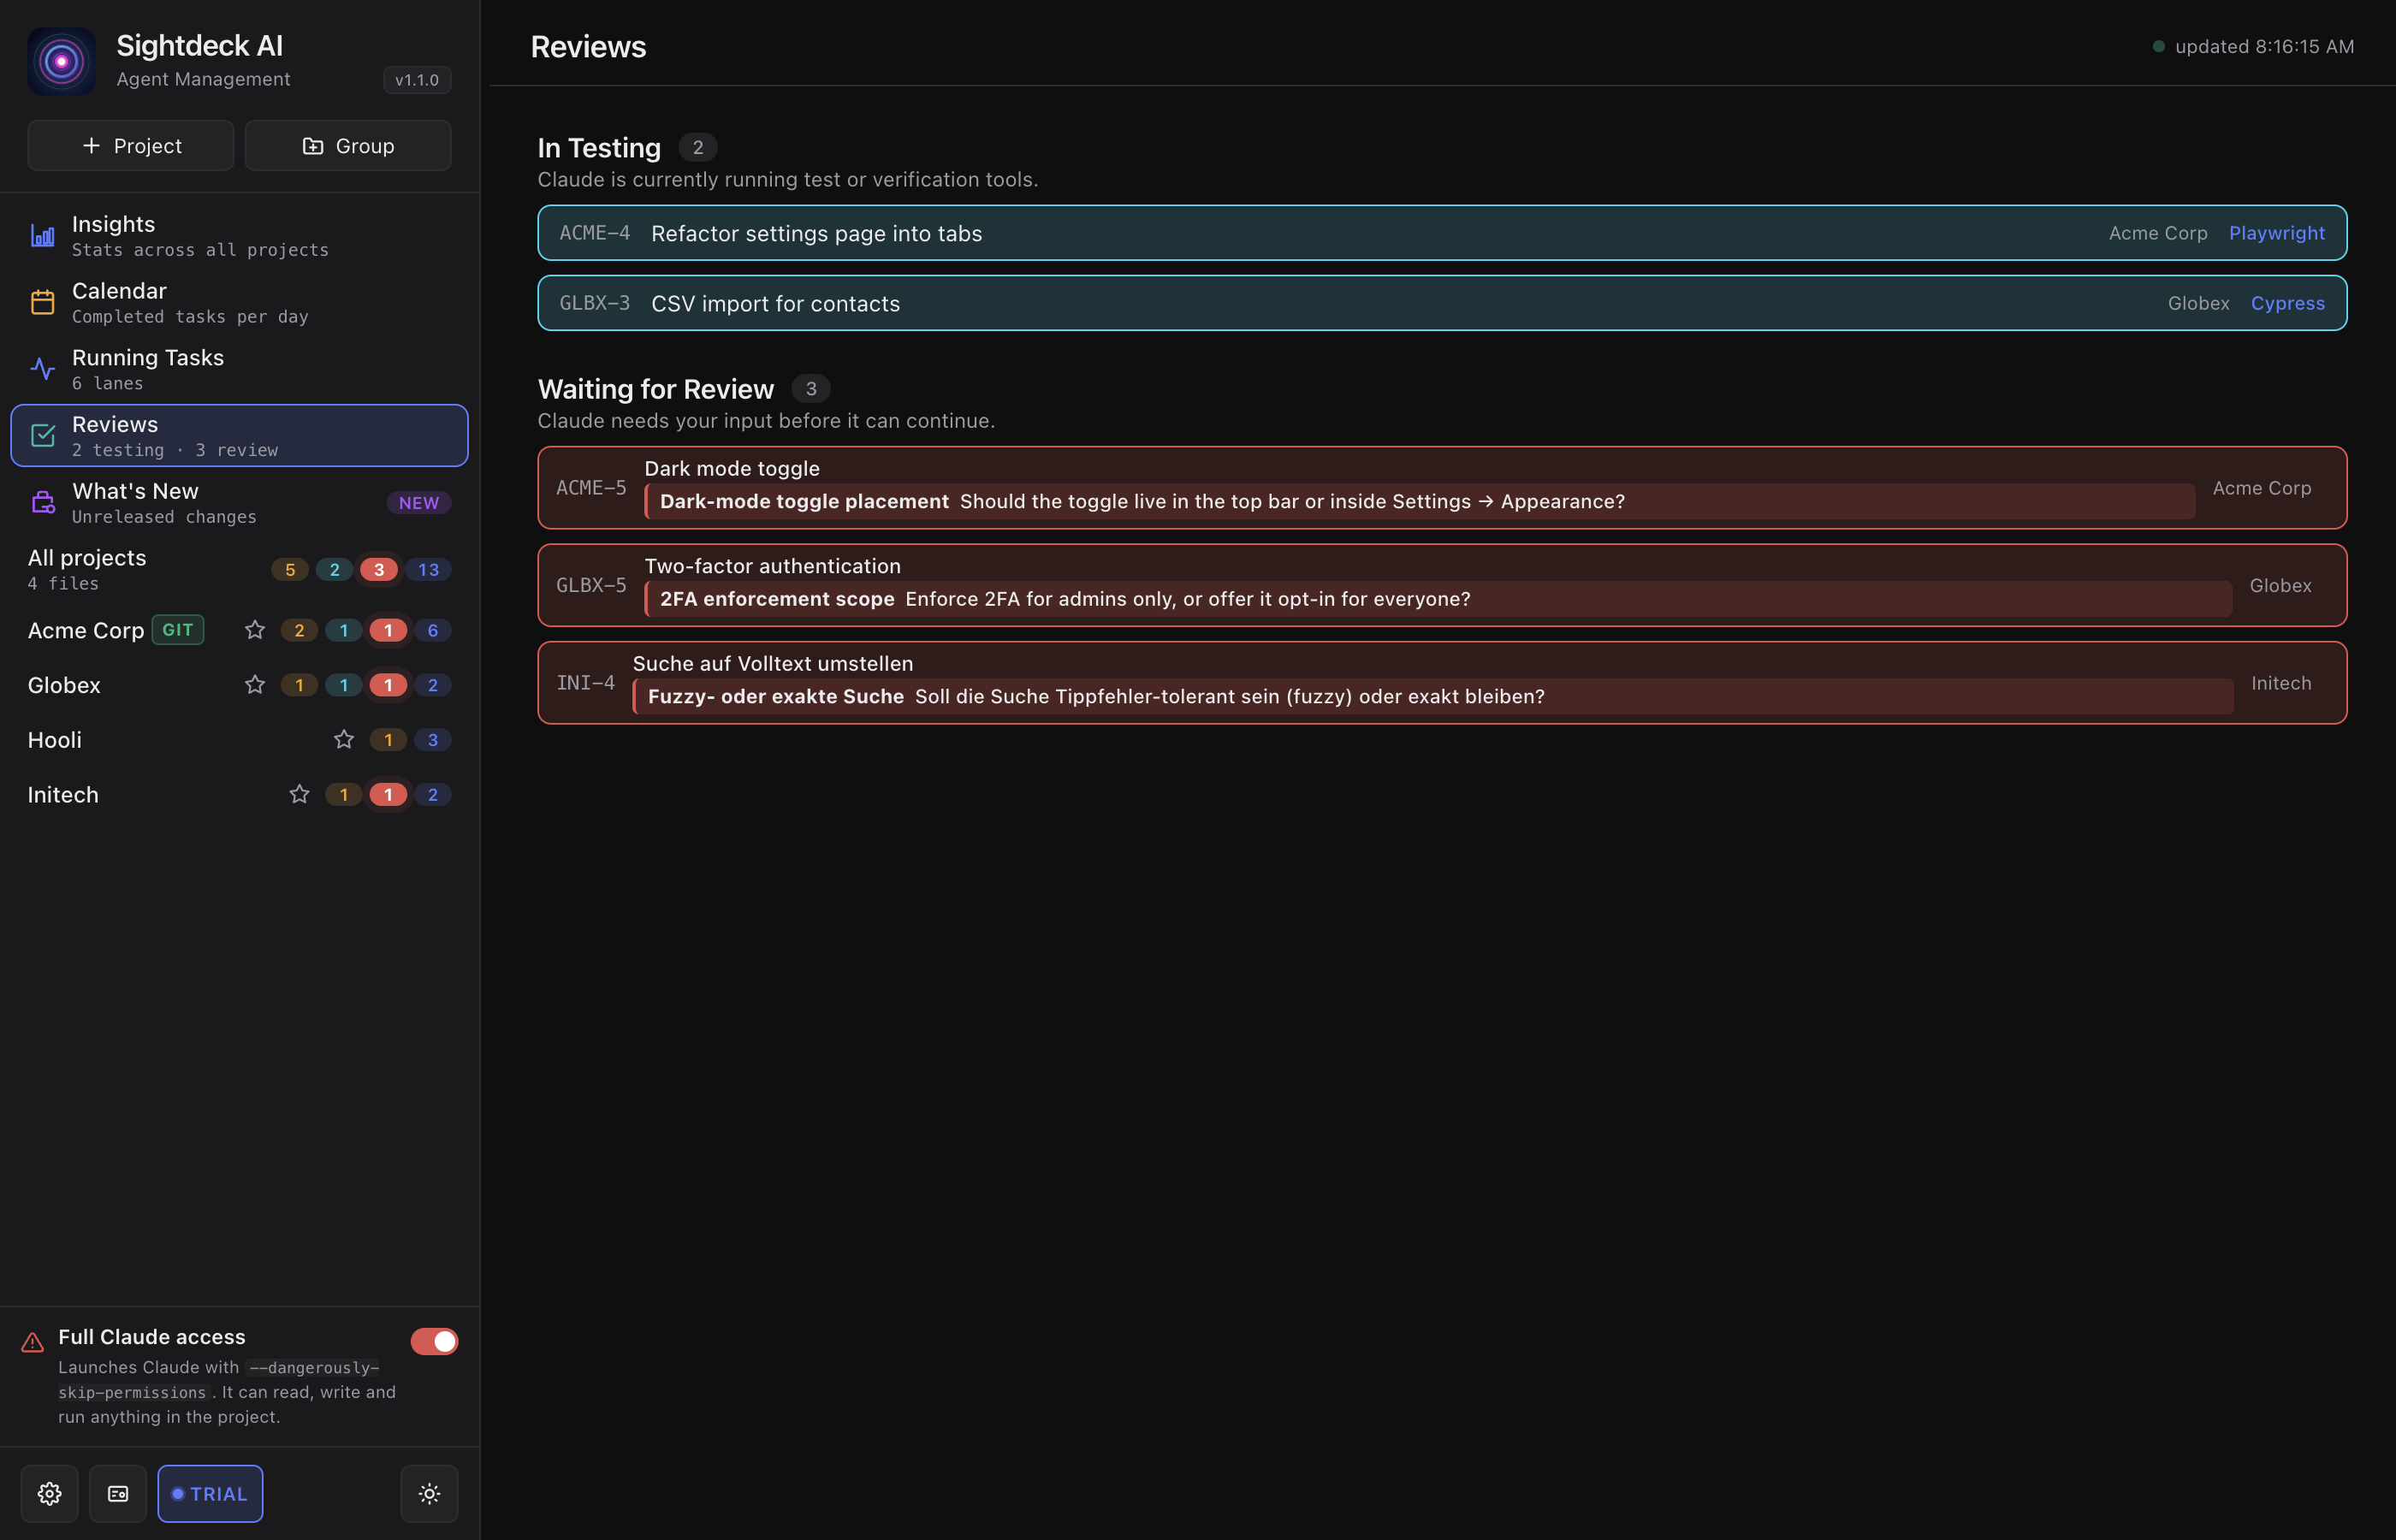This screenshot has height=1540, width=2396.
Task: Click the red badge 3 in All projects
Action: [x=379, y=570]
